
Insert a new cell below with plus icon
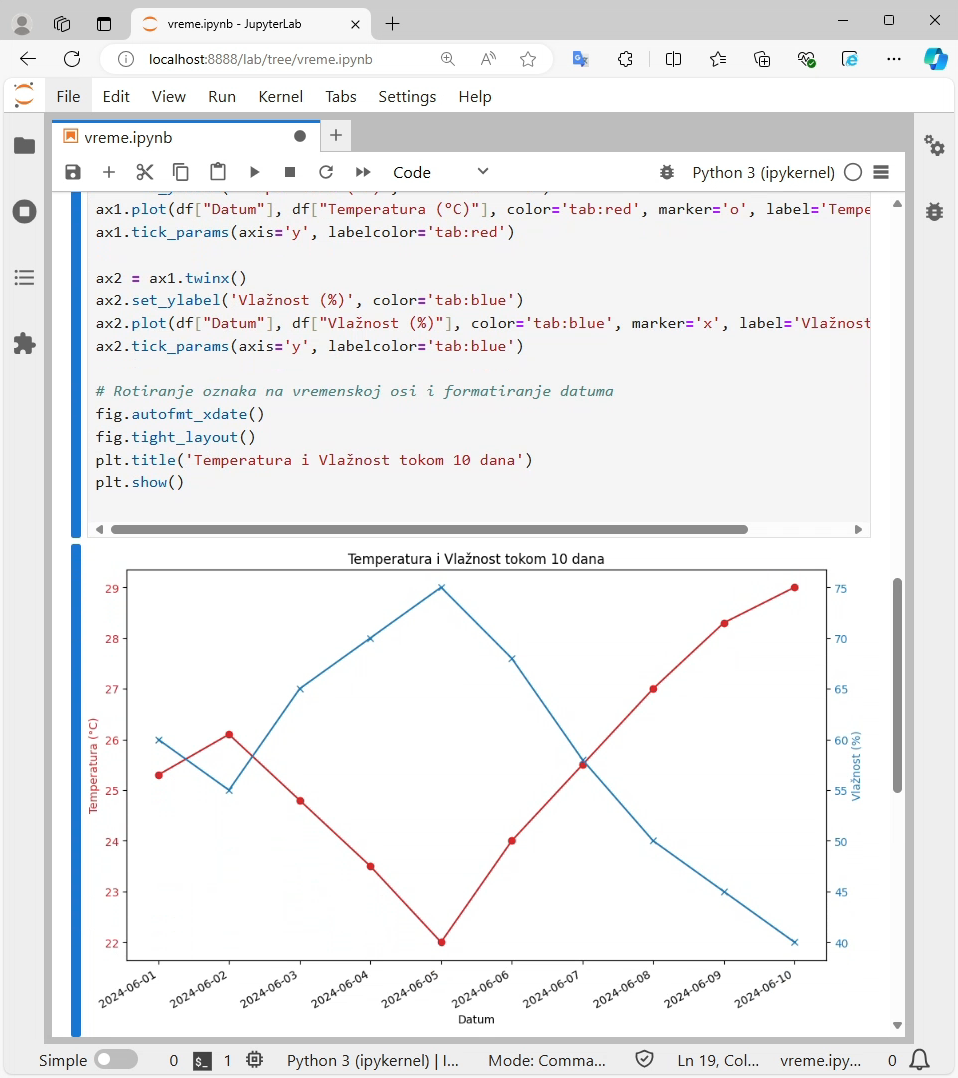pos(109,172)
